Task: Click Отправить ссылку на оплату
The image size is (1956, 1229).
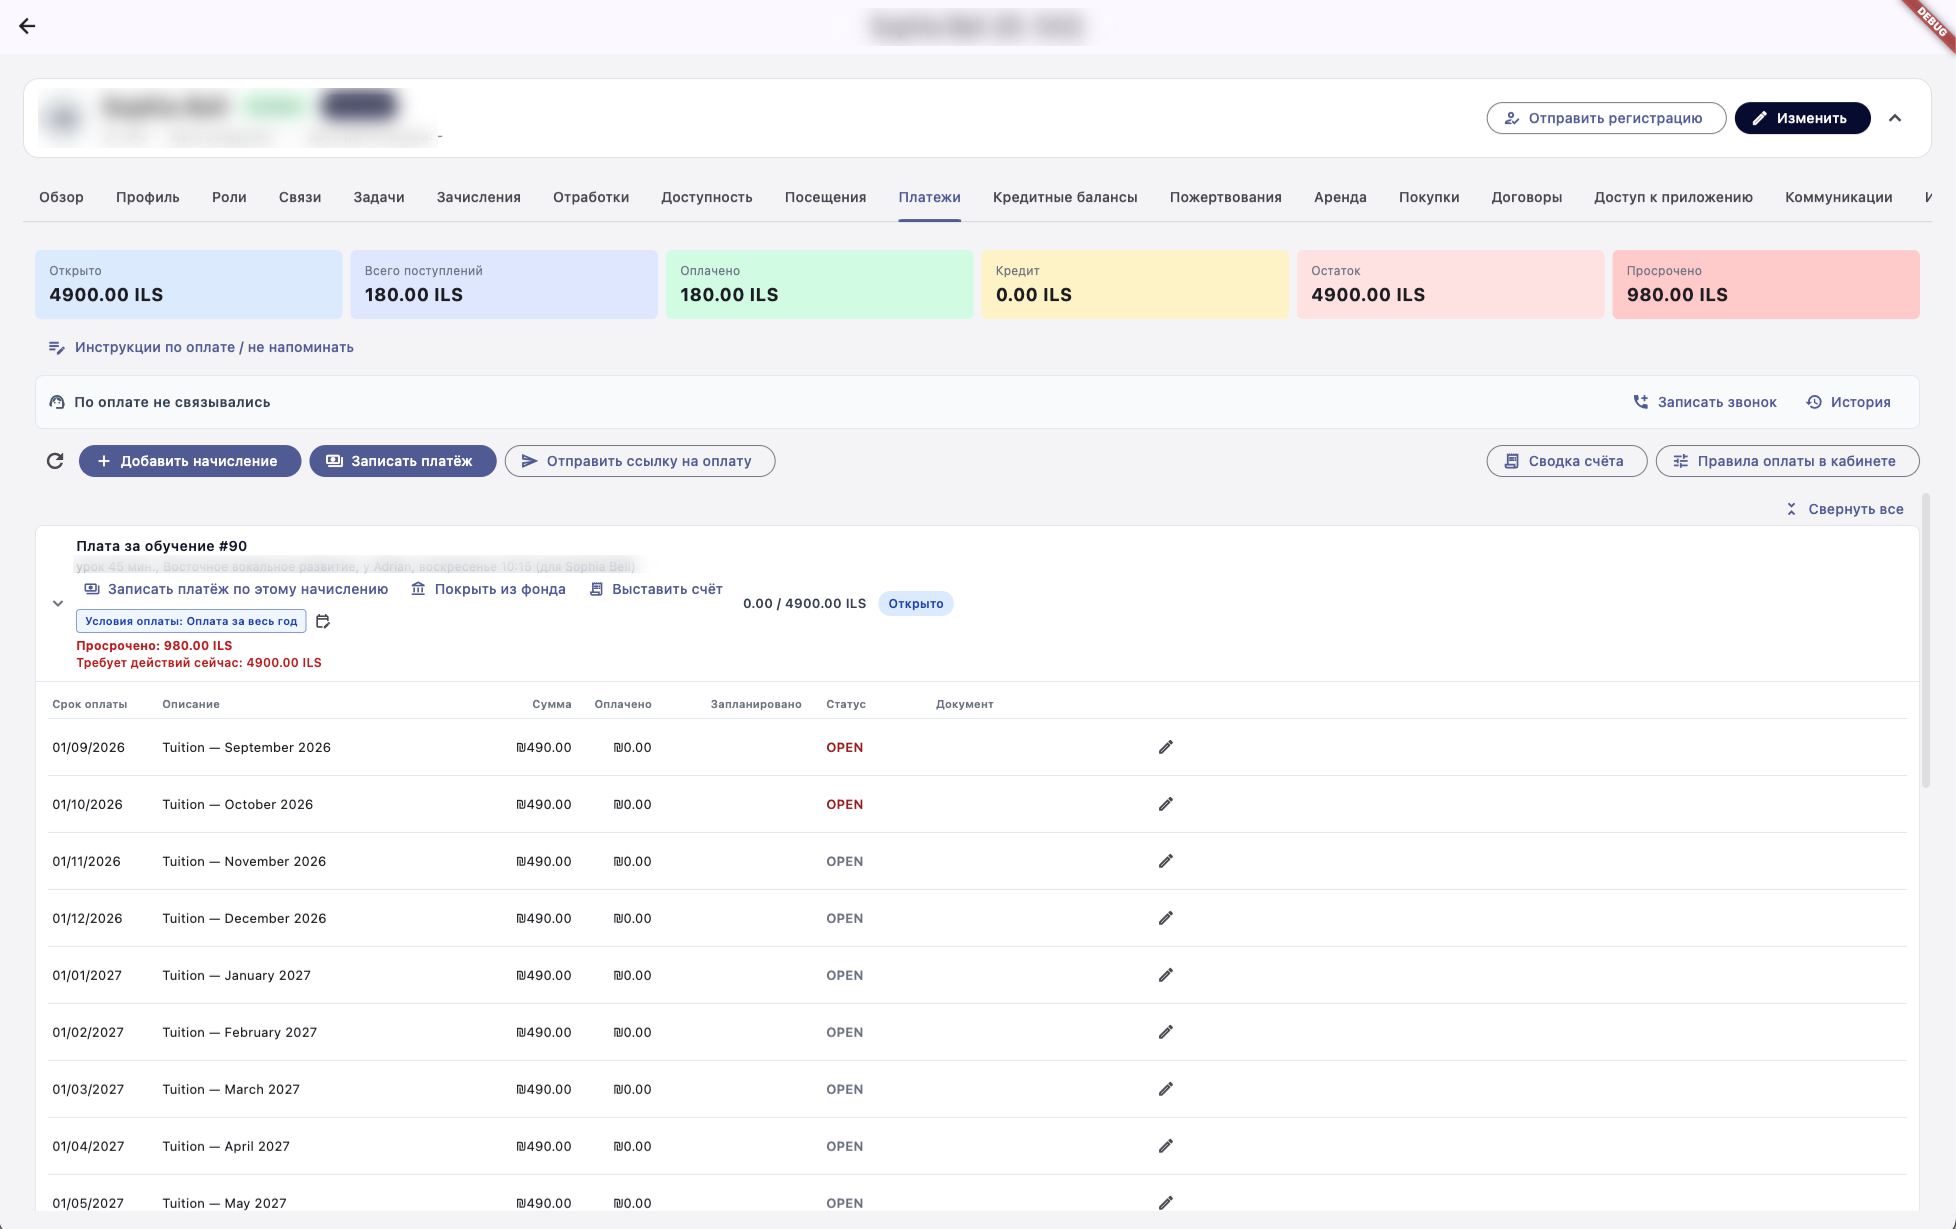Action: tap(640, 461)
